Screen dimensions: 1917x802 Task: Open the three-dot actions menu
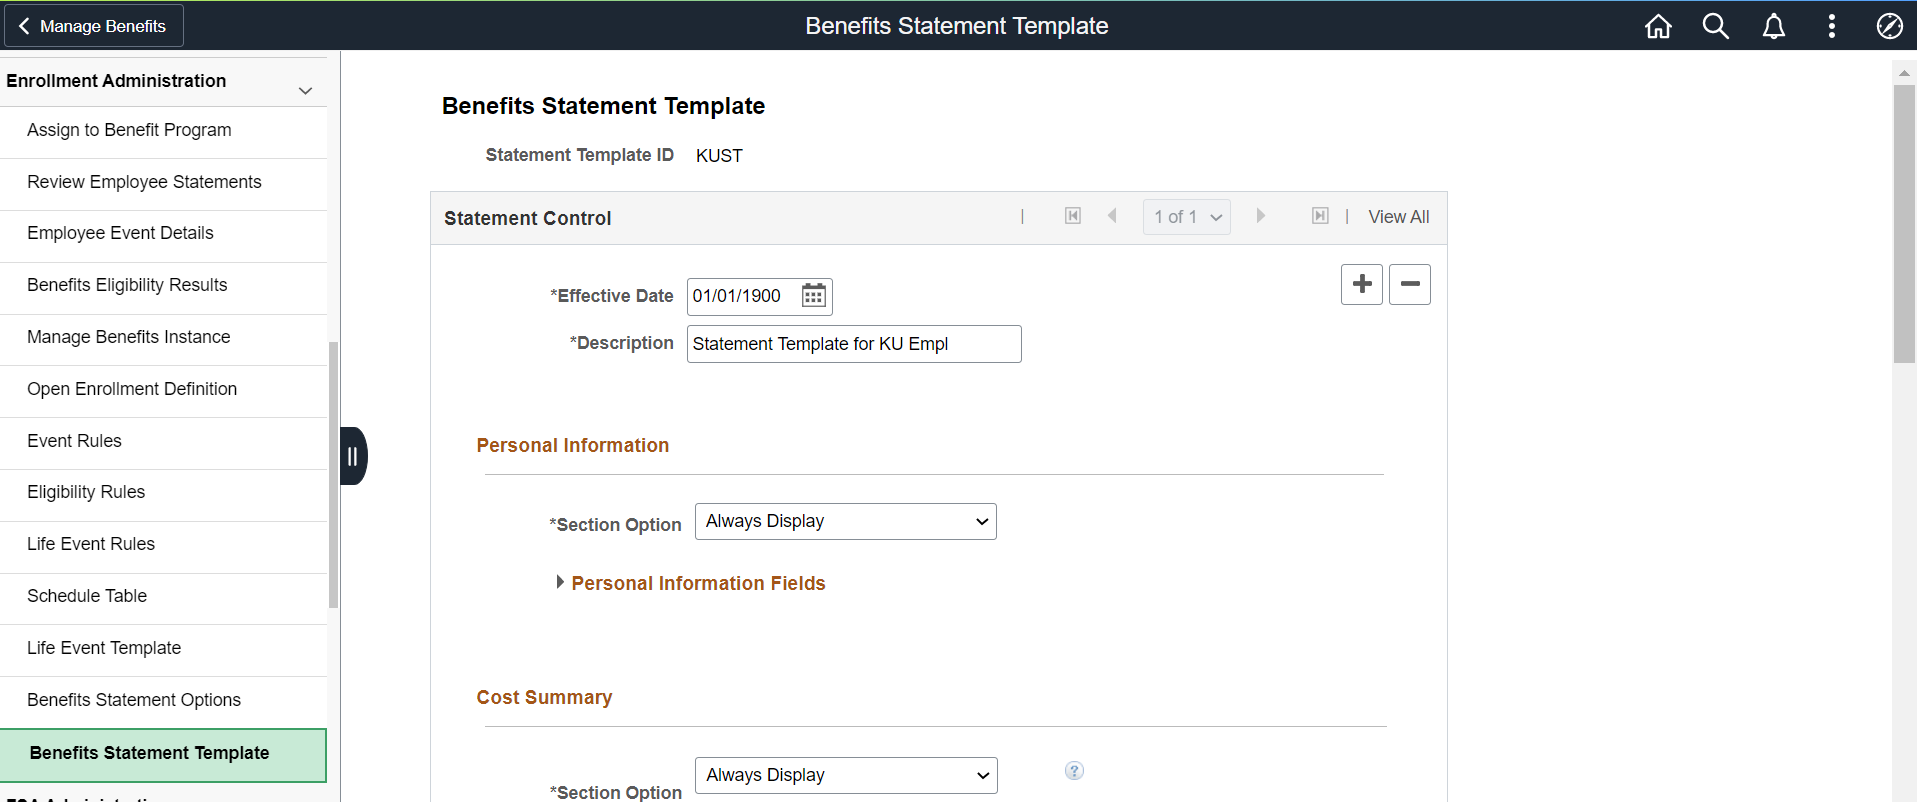tap(1832, 26)
